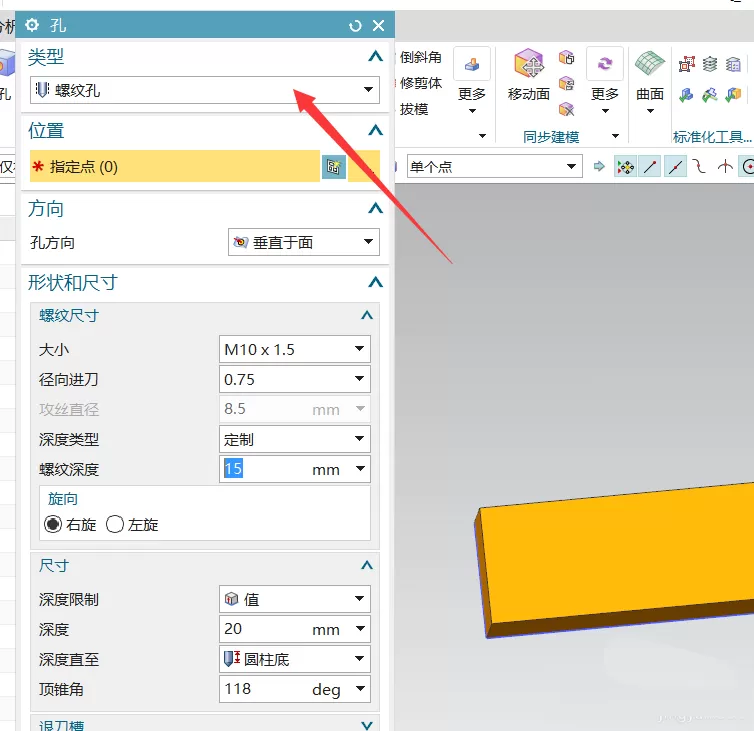
Task: Close the 孔 dialog
Action: click(378, 25)
